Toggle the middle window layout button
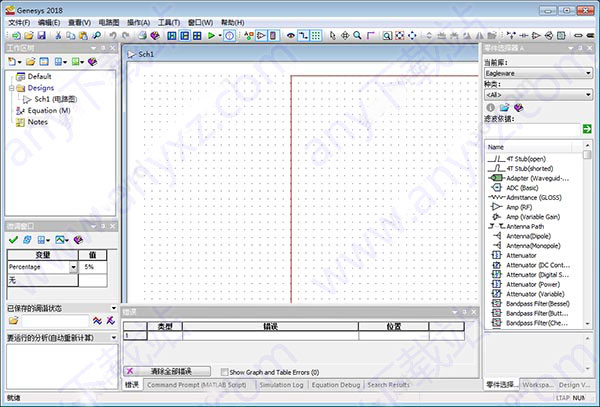 click(x=184, y=36)
